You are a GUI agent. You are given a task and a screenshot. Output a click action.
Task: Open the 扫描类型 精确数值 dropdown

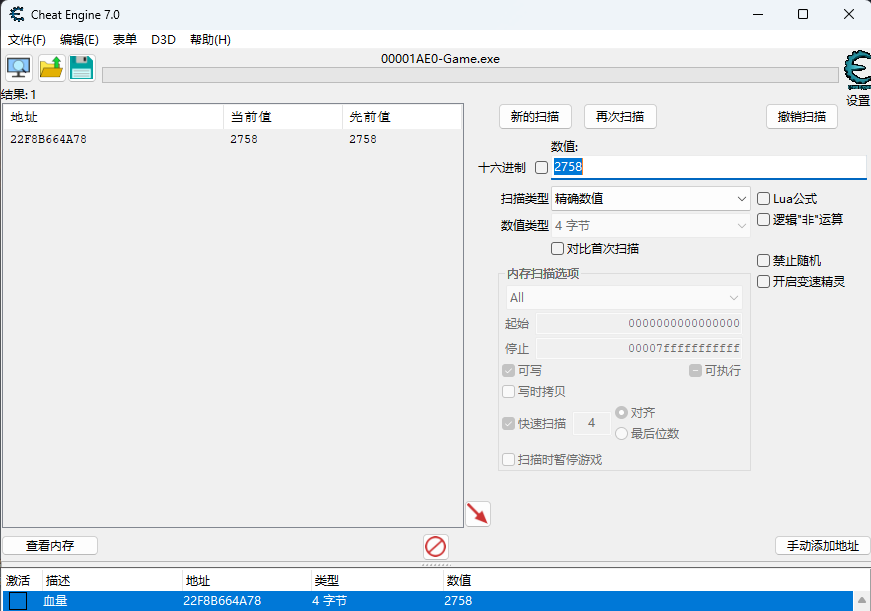tap(650, 198)
